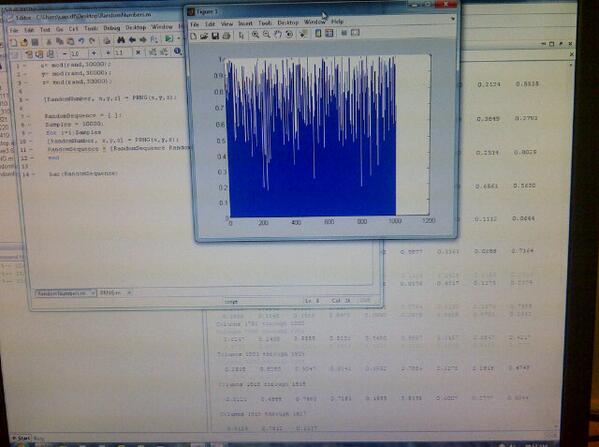Select Data Cursor tool in Figure

[304, 34]
